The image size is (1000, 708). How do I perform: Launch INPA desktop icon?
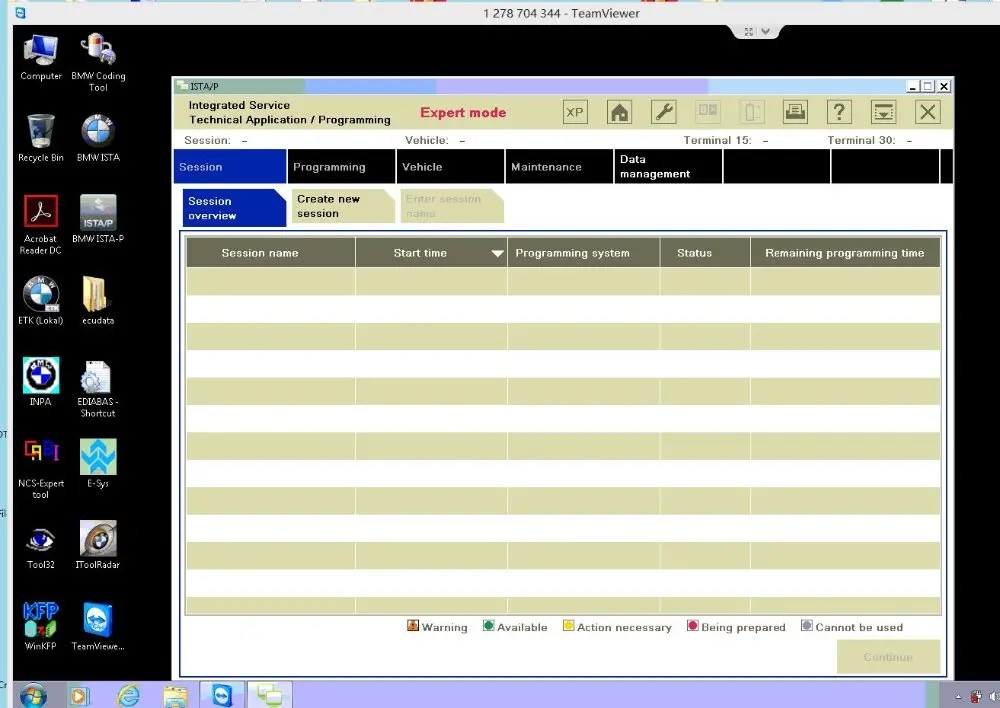[41, 381]
